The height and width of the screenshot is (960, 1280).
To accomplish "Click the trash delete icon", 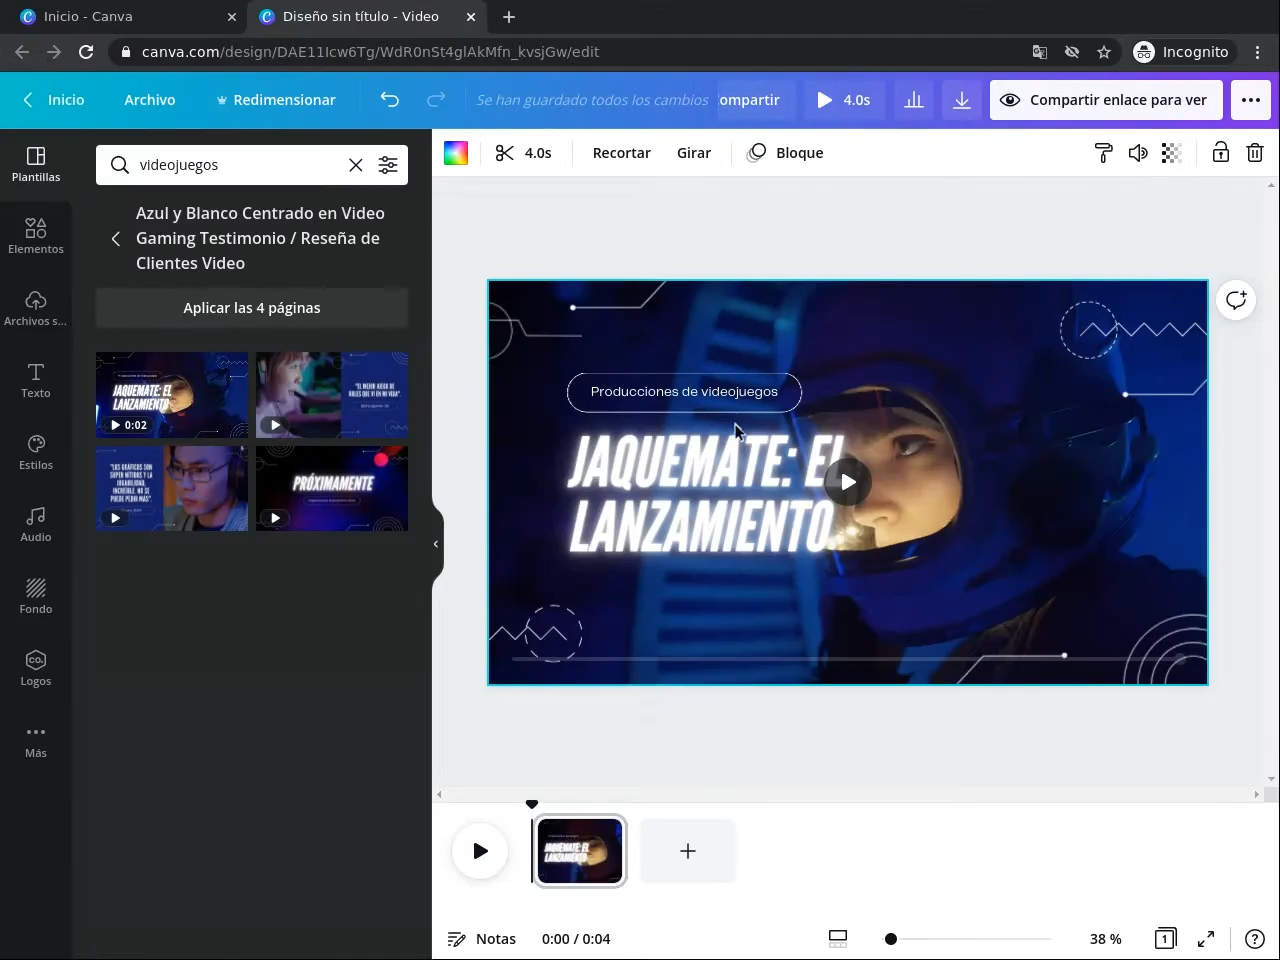I will click(x=1254, y=153).
